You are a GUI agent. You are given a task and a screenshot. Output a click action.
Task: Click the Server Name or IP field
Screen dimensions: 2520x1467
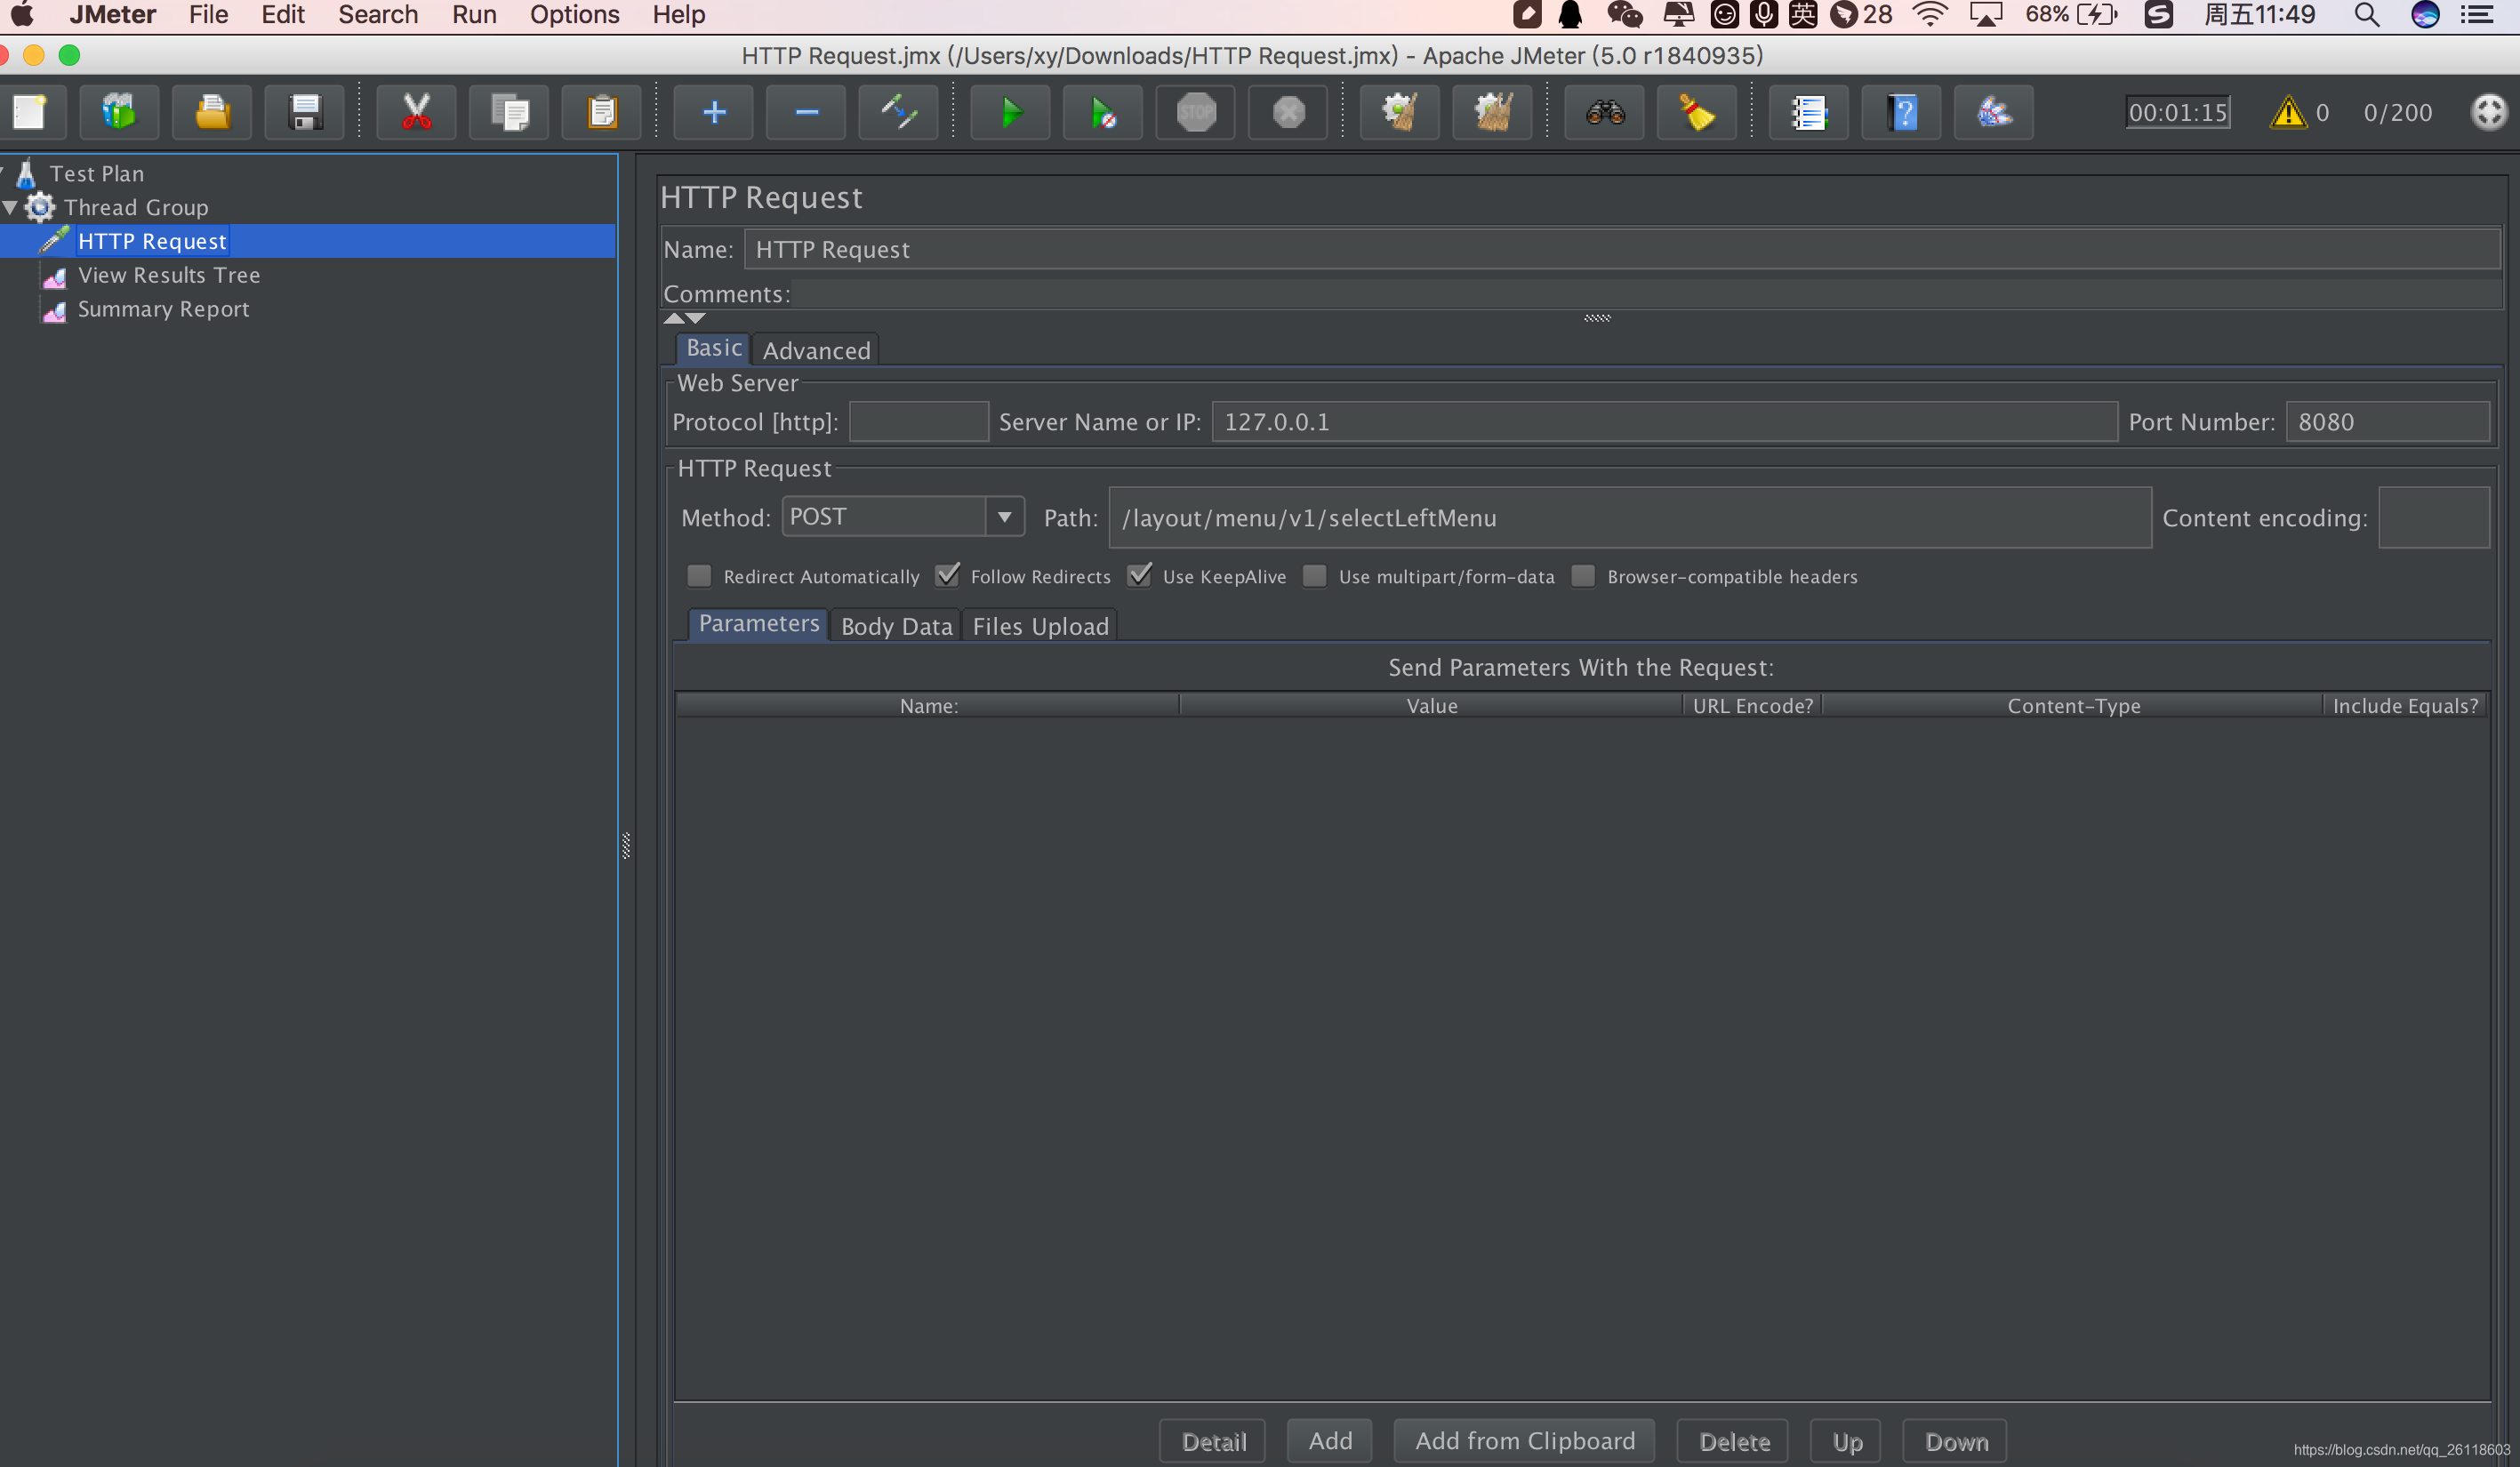tap(1664, 422)
